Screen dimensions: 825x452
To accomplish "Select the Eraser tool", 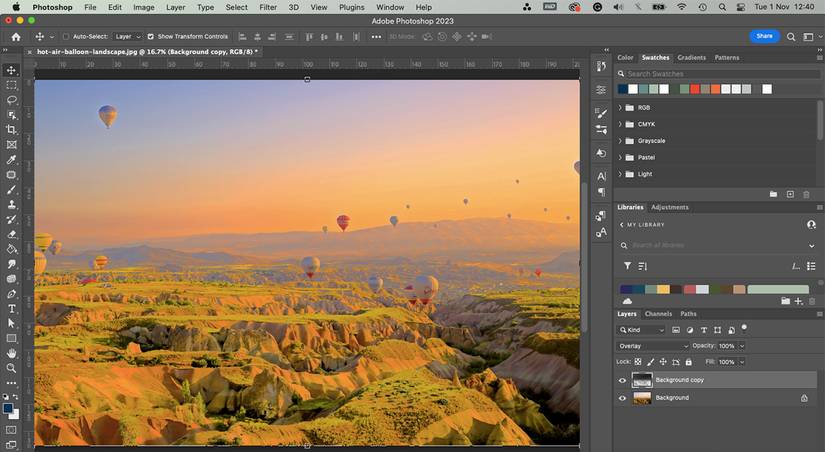I will tap(11, 234).
